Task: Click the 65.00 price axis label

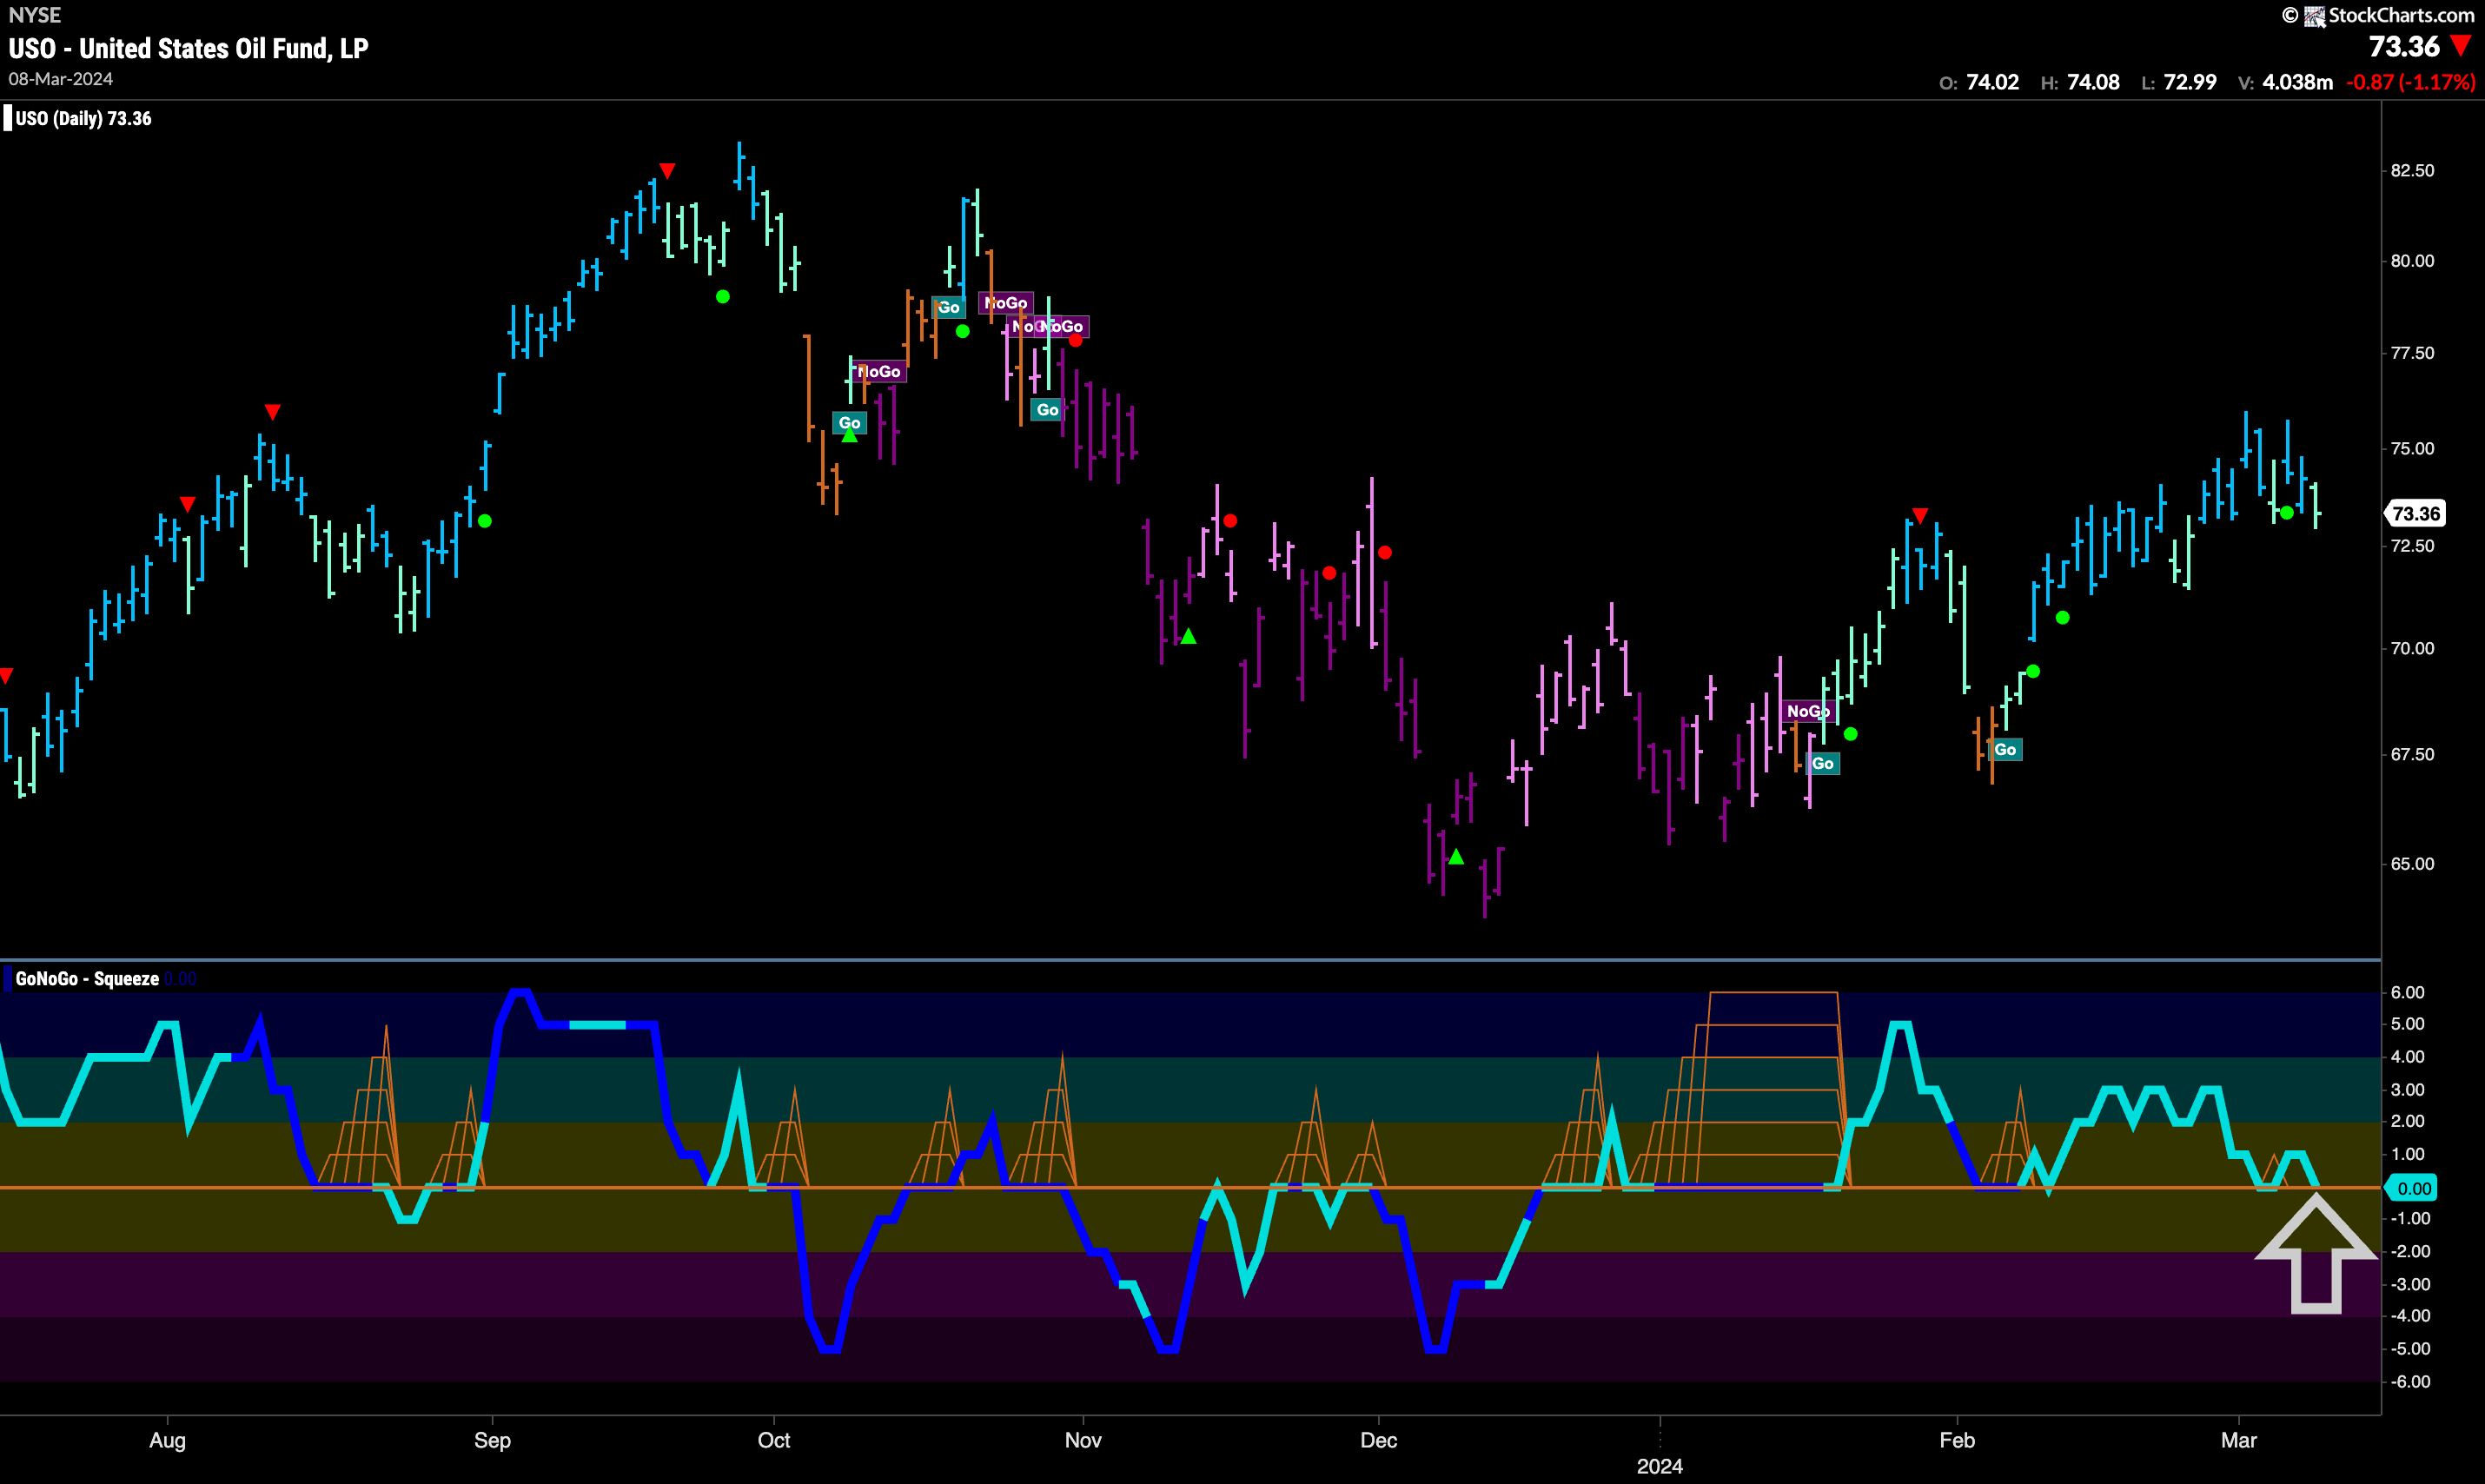Action: pos(2412,863)
